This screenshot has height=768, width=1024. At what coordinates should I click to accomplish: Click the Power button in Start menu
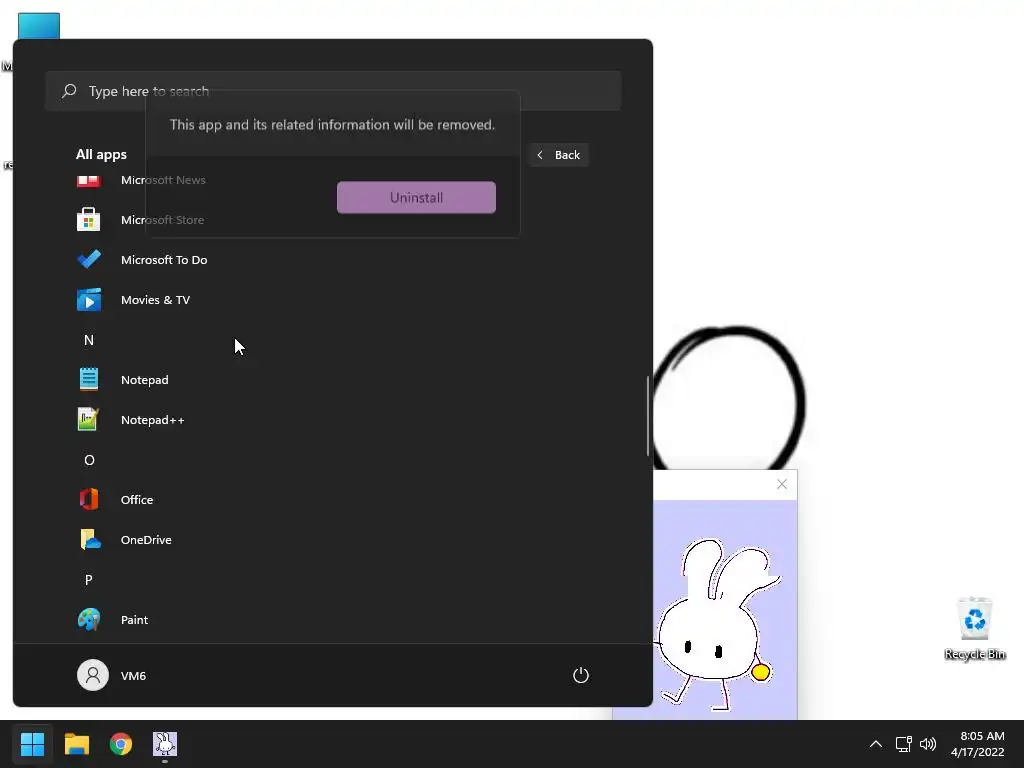581,675
